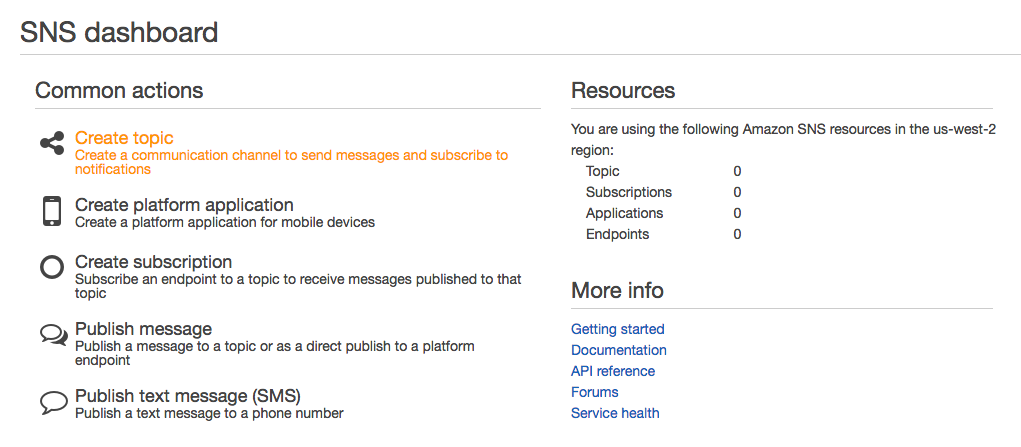
Task: Go to API reference
Action: click(613, 371)
